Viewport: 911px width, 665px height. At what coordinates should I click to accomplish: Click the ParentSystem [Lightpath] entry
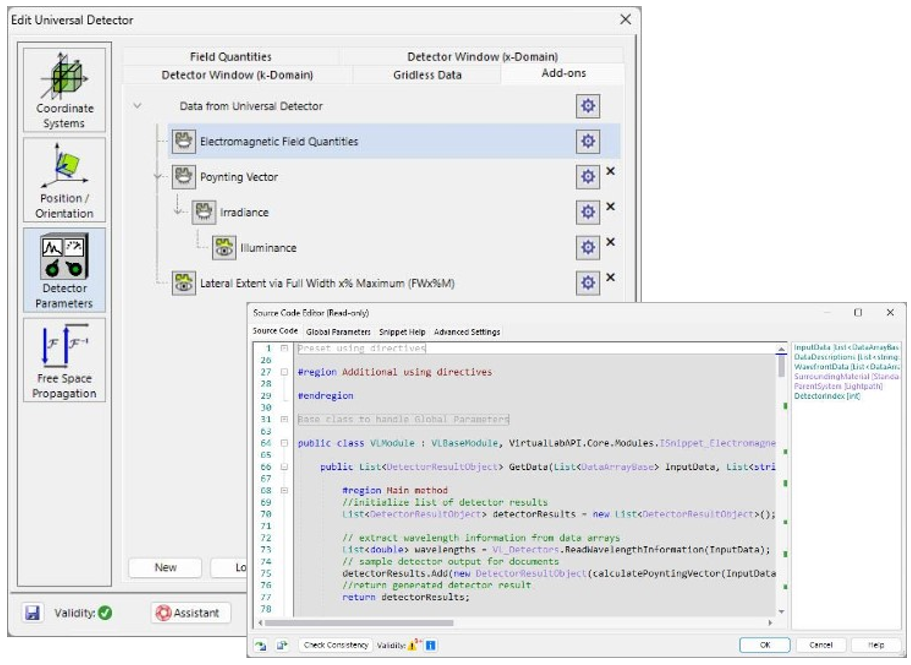[838, 386]
